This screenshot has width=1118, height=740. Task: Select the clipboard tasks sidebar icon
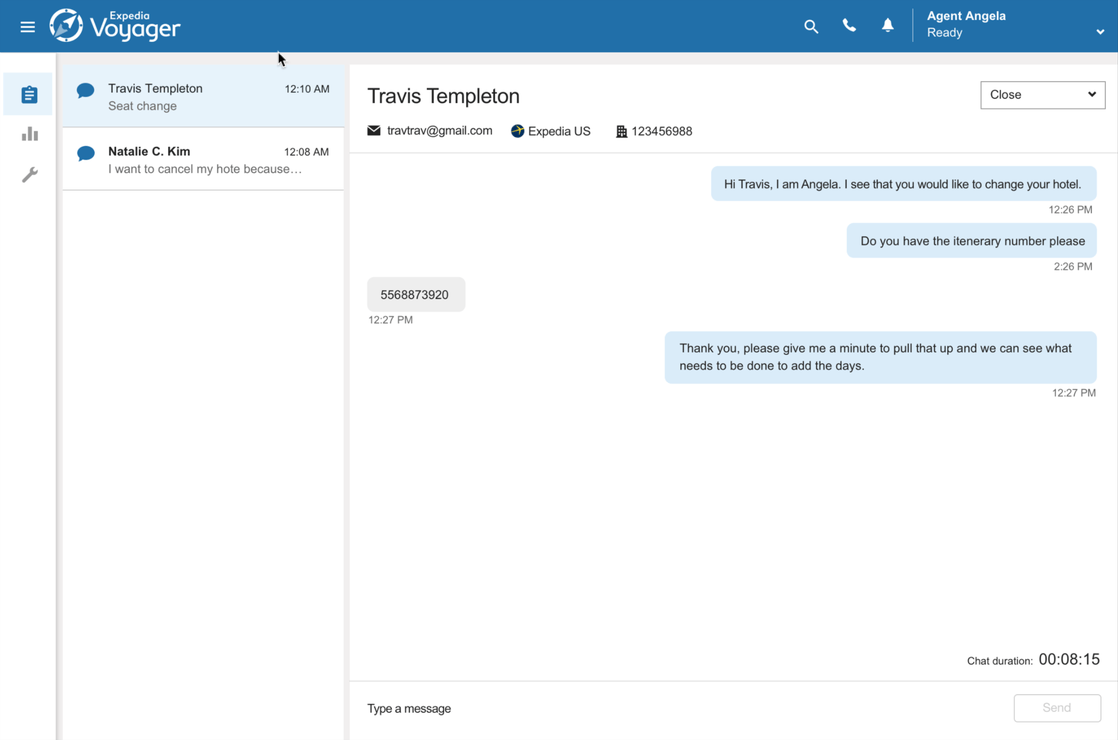29,95
